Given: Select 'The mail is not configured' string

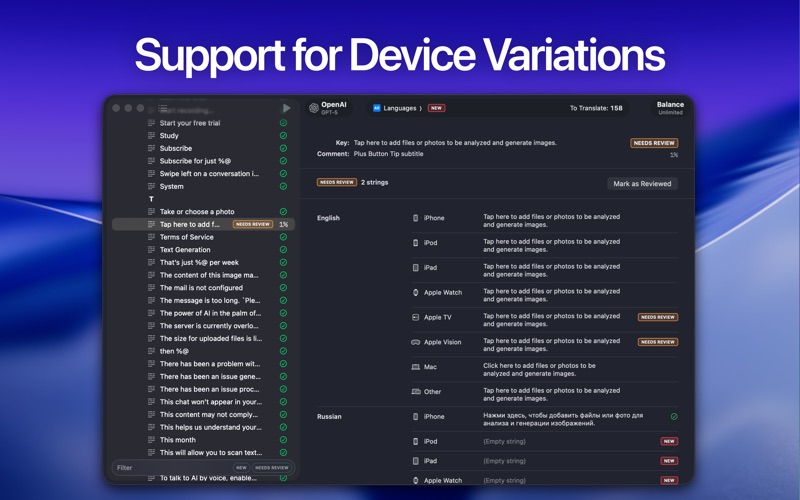Looking at the screenshot, I should (x=203, y=288).
